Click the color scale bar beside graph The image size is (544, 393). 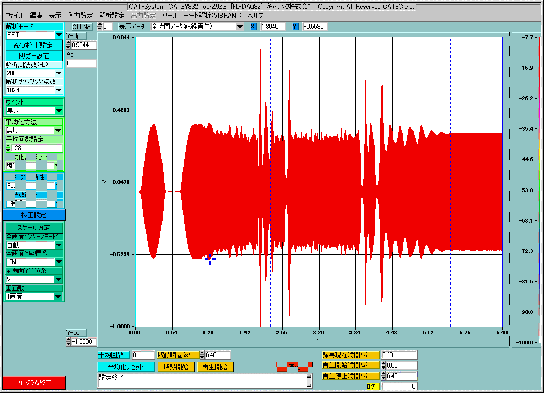[539, 189]
